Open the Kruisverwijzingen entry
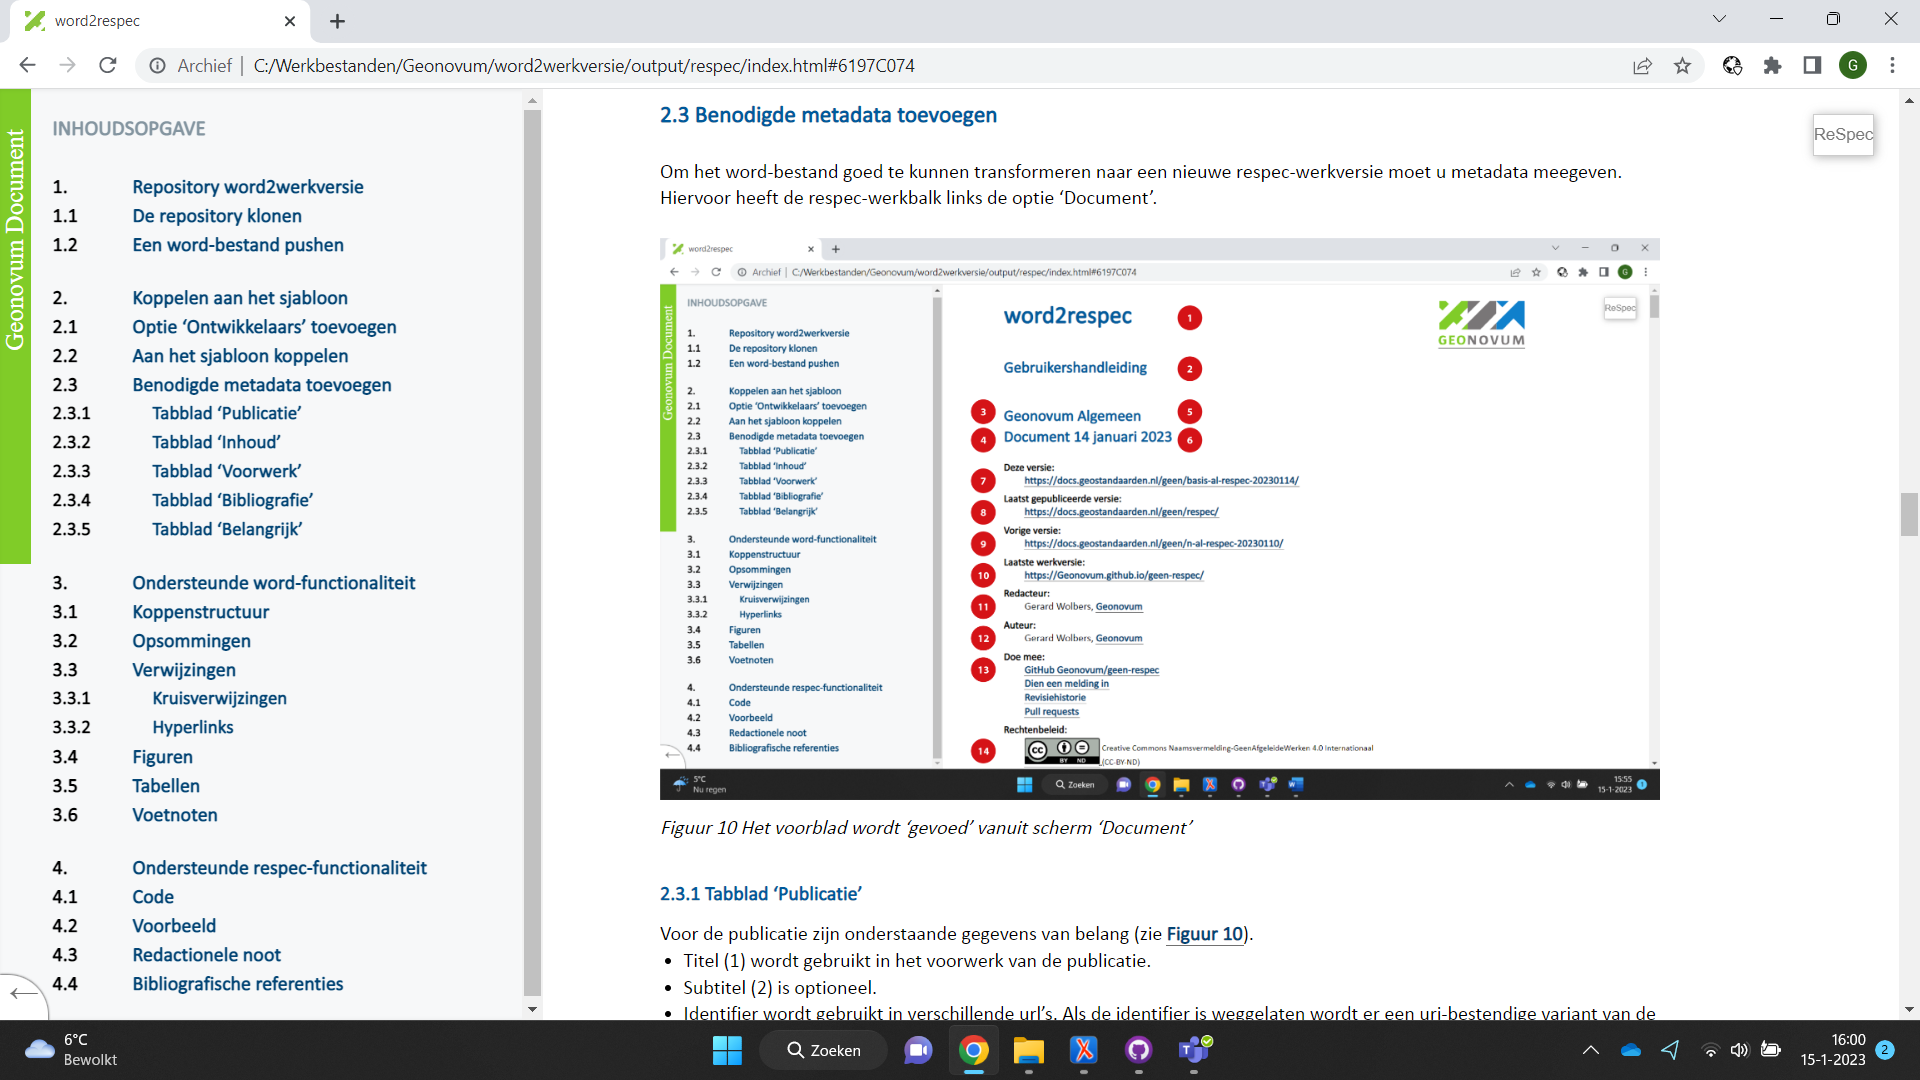1920x1080 pixels. 219,698
